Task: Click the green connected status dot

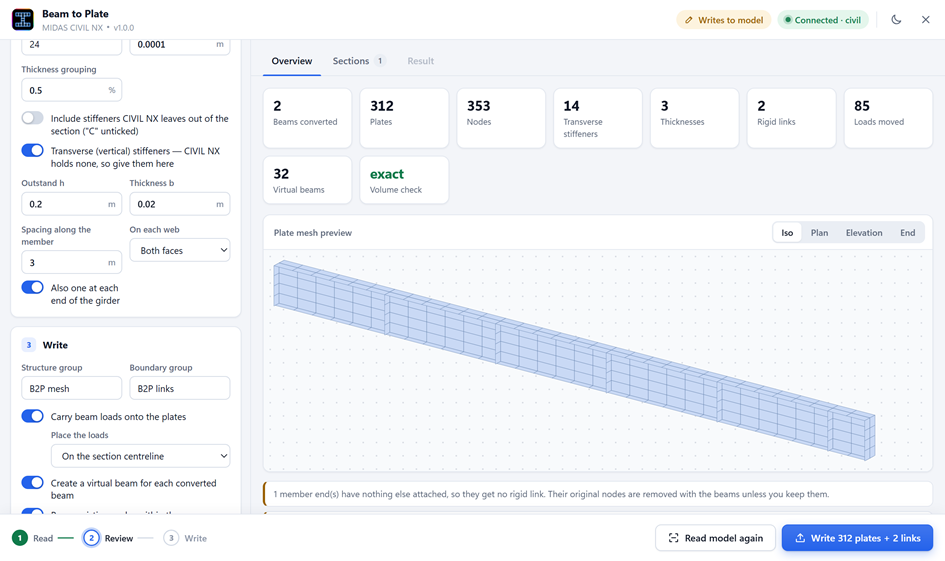Action: click(787, 20)
